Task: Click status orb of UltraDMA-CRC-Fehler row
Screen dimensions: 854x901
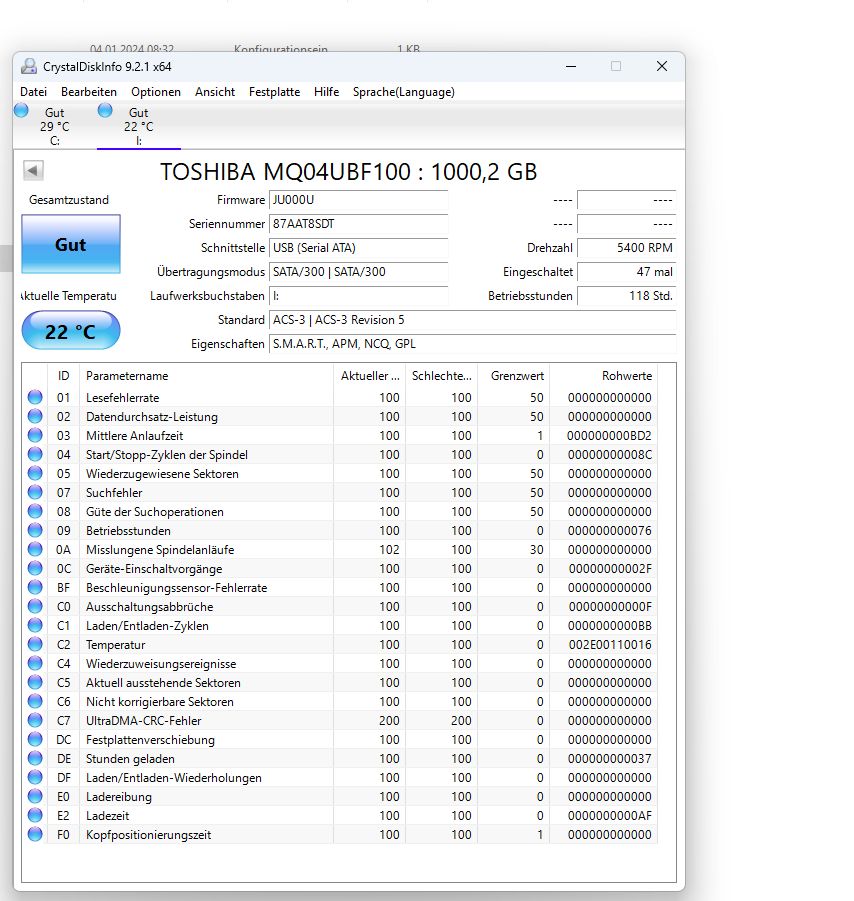Action: [x=35, y=719]
